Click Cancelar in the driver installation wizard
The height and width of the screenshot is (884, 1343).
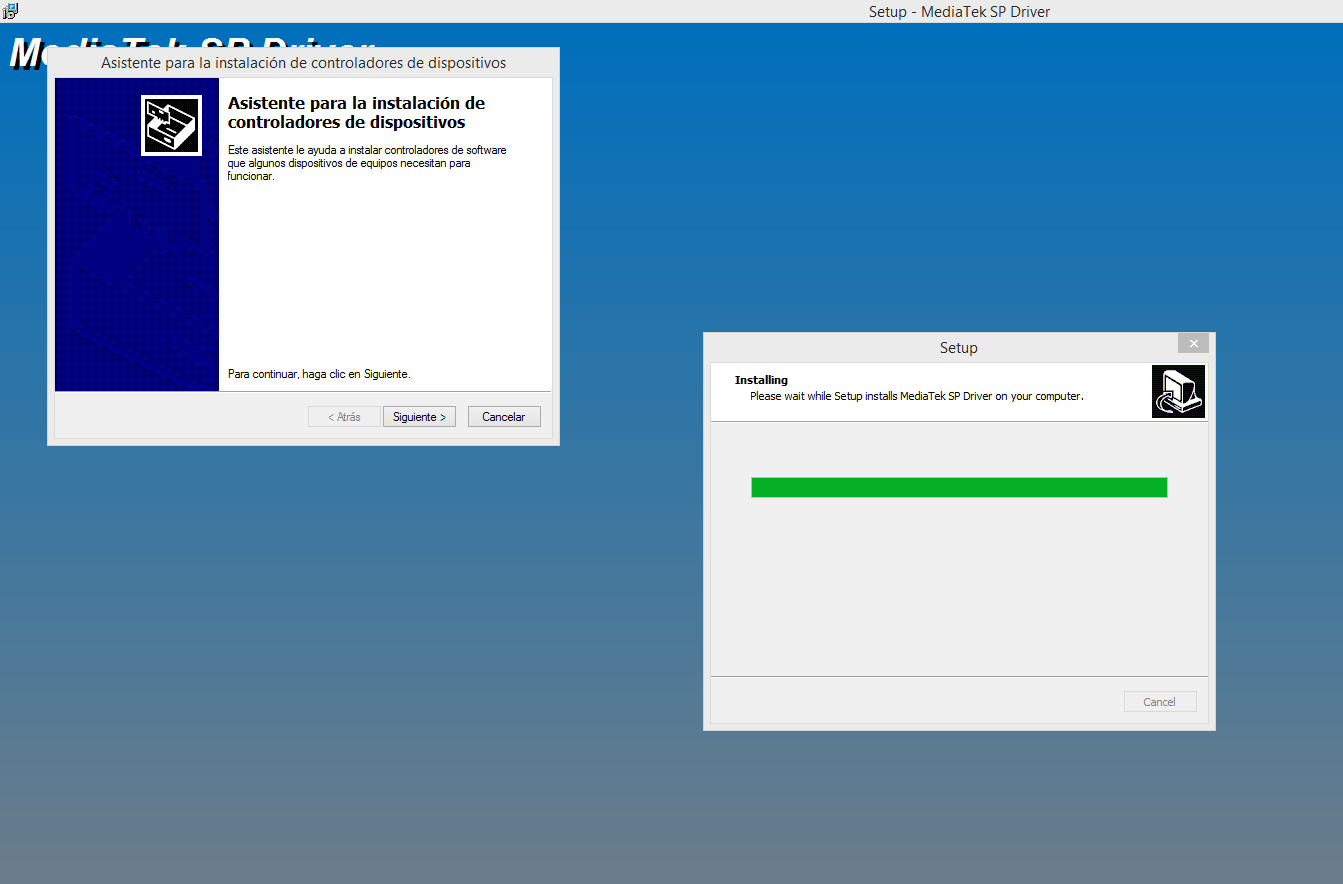(x=504, y=417)
